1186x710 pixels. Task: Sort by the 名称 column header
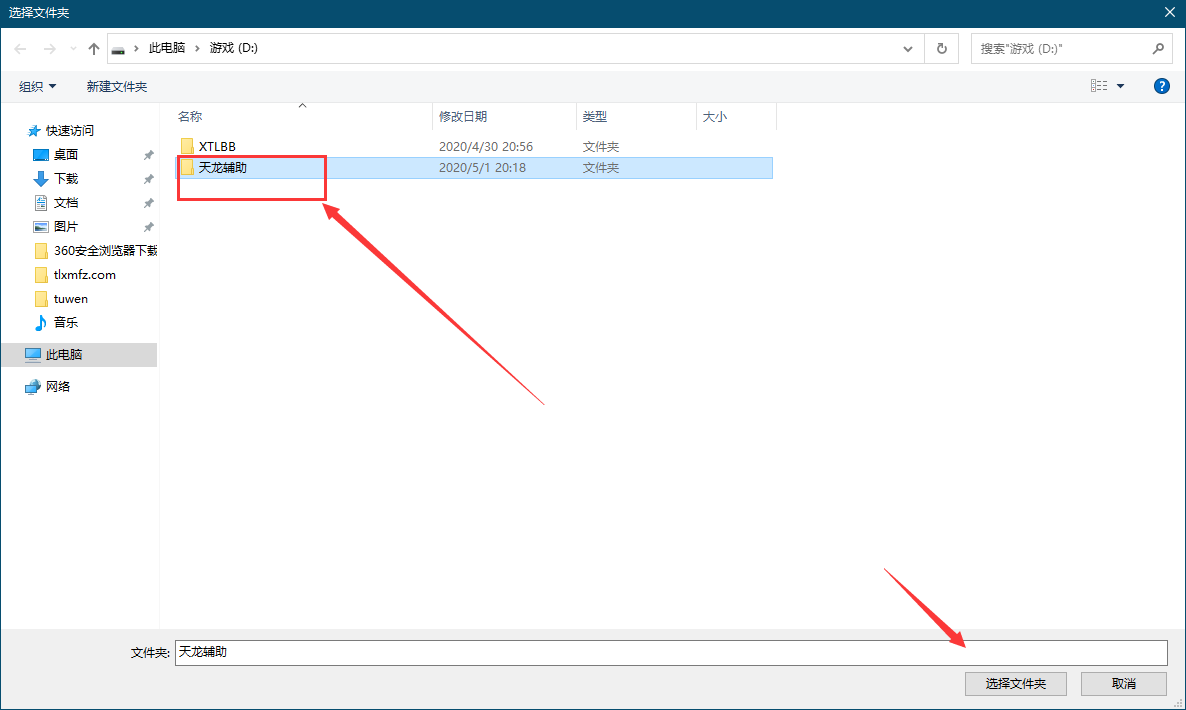(x=190, y=116)
